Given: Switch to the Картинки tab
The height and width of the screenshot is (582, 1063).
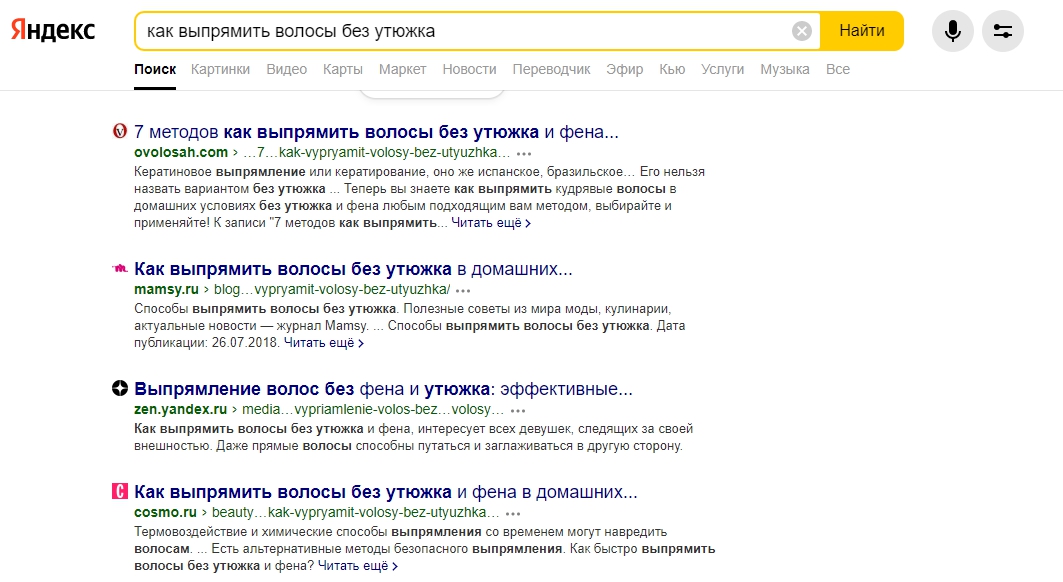Looking at the screenshot, I should click(x=220, y=69).
